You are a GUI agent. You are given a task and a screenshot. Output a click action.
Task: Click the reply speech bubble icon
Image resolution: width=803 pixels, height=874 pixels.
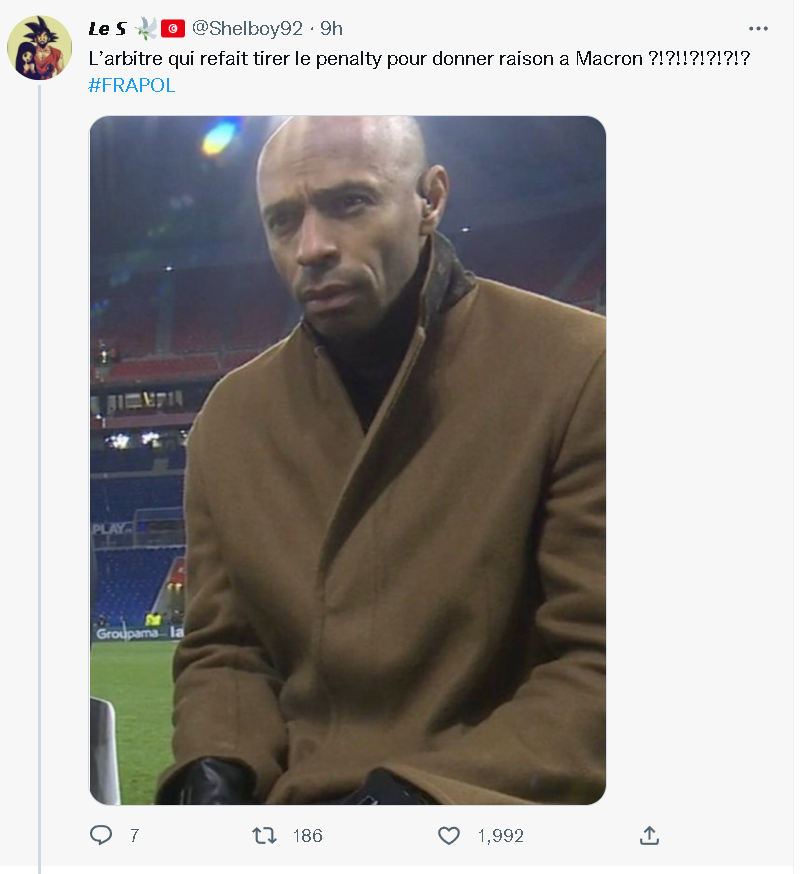tap(101, 835)
